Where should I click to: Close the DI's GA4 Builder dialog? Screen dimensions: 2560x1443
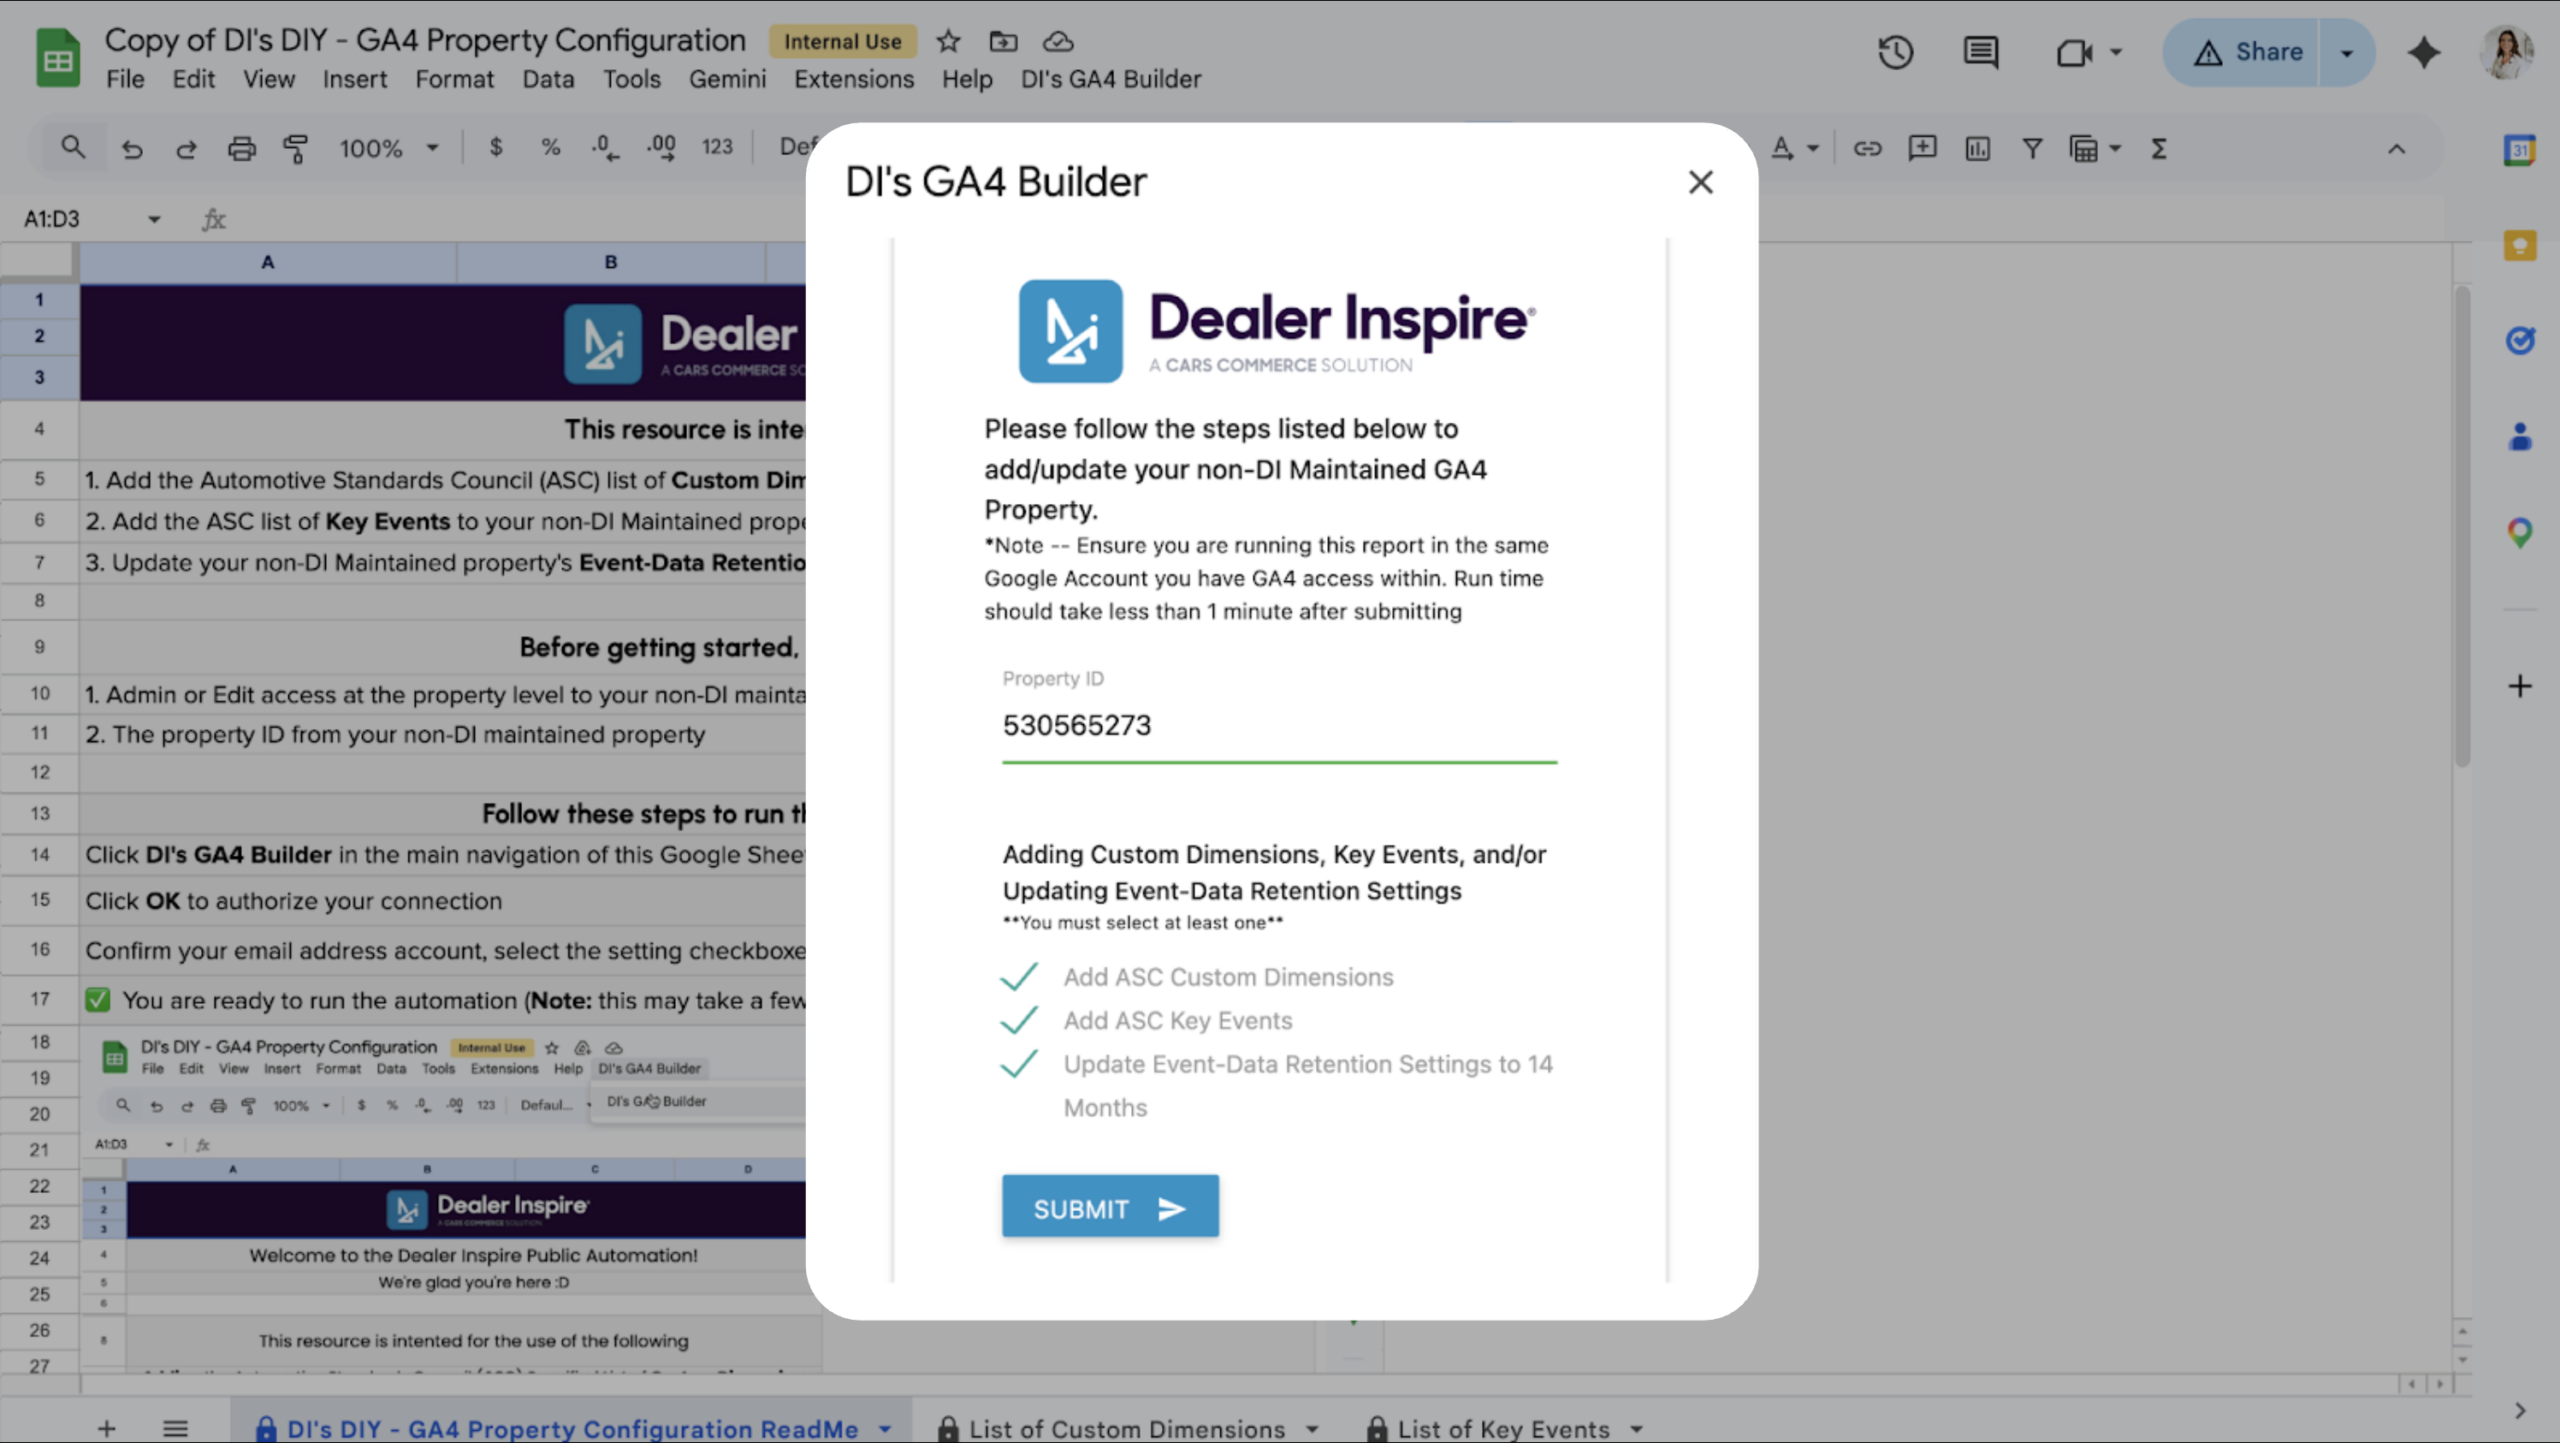(1700, 182)
